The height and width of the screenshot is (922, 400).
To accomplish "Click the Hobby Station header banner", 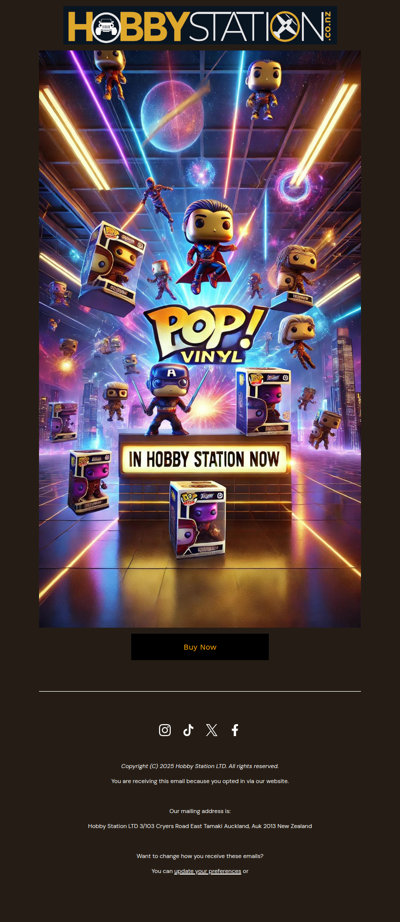I will pyautogui.click(x=200, y=25).
